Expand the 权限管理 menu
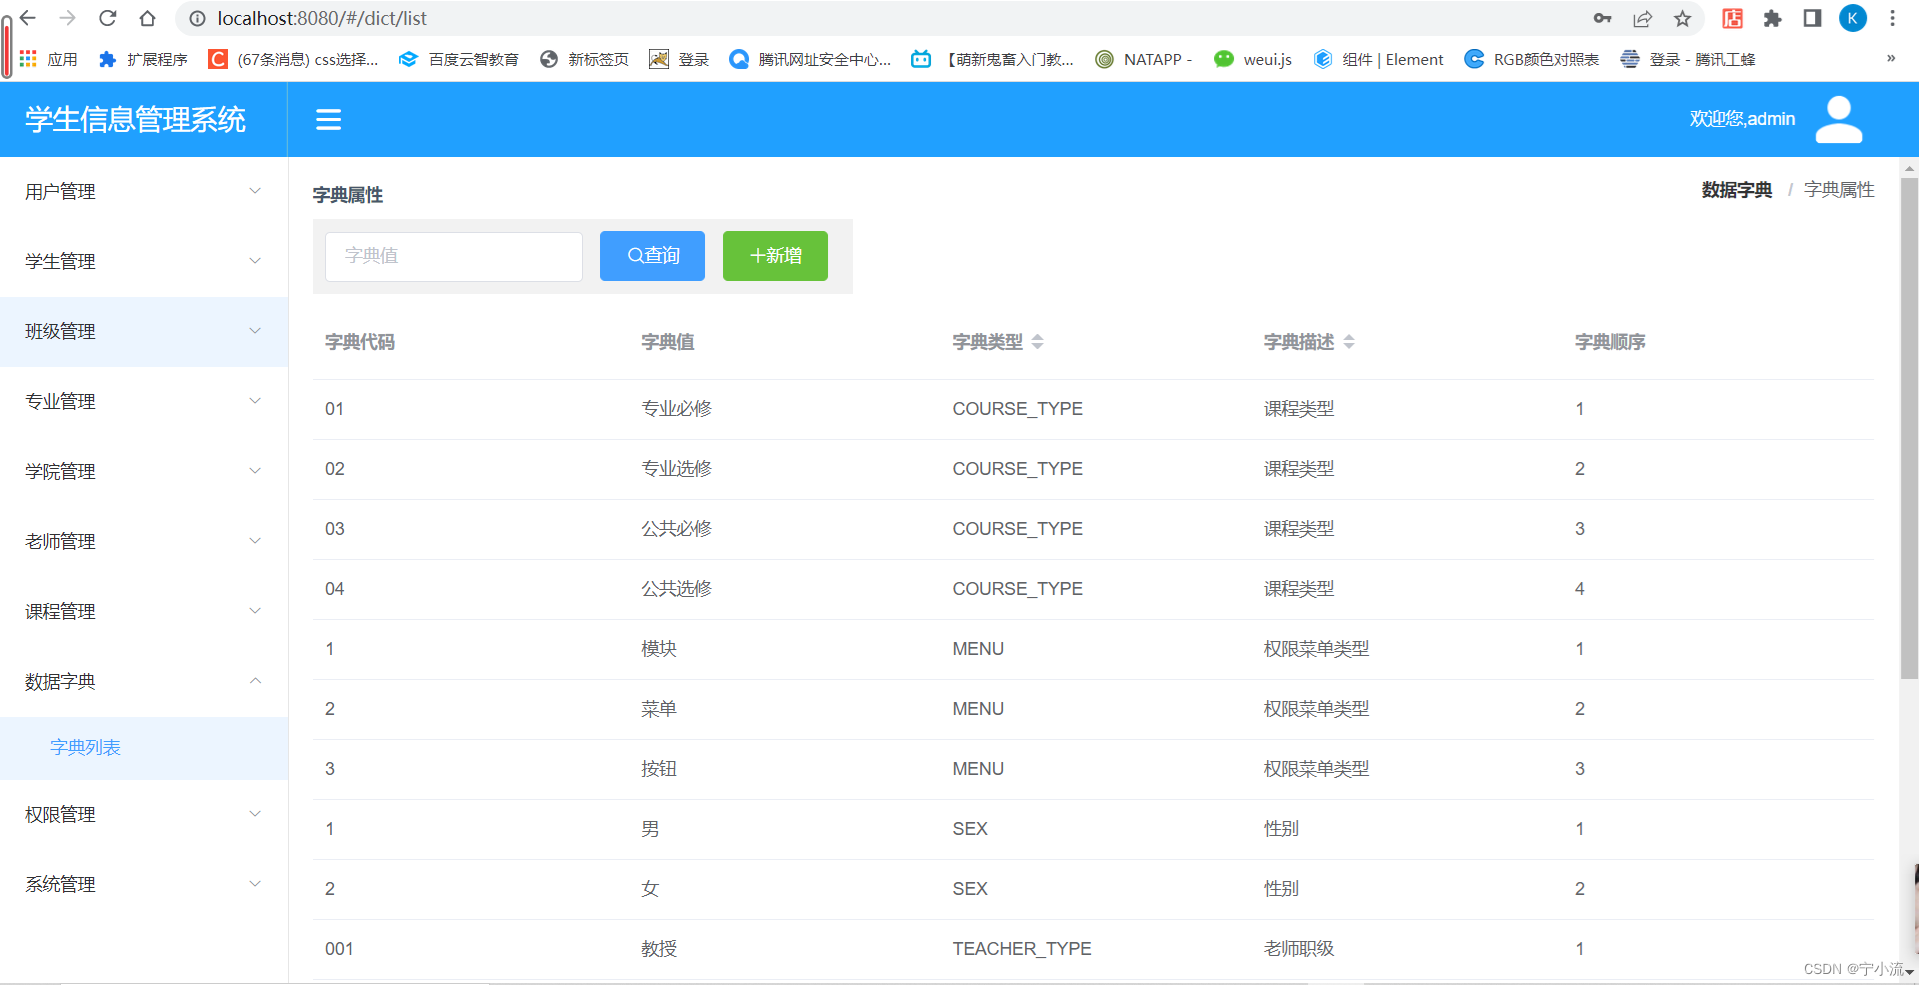 [144, 815]
